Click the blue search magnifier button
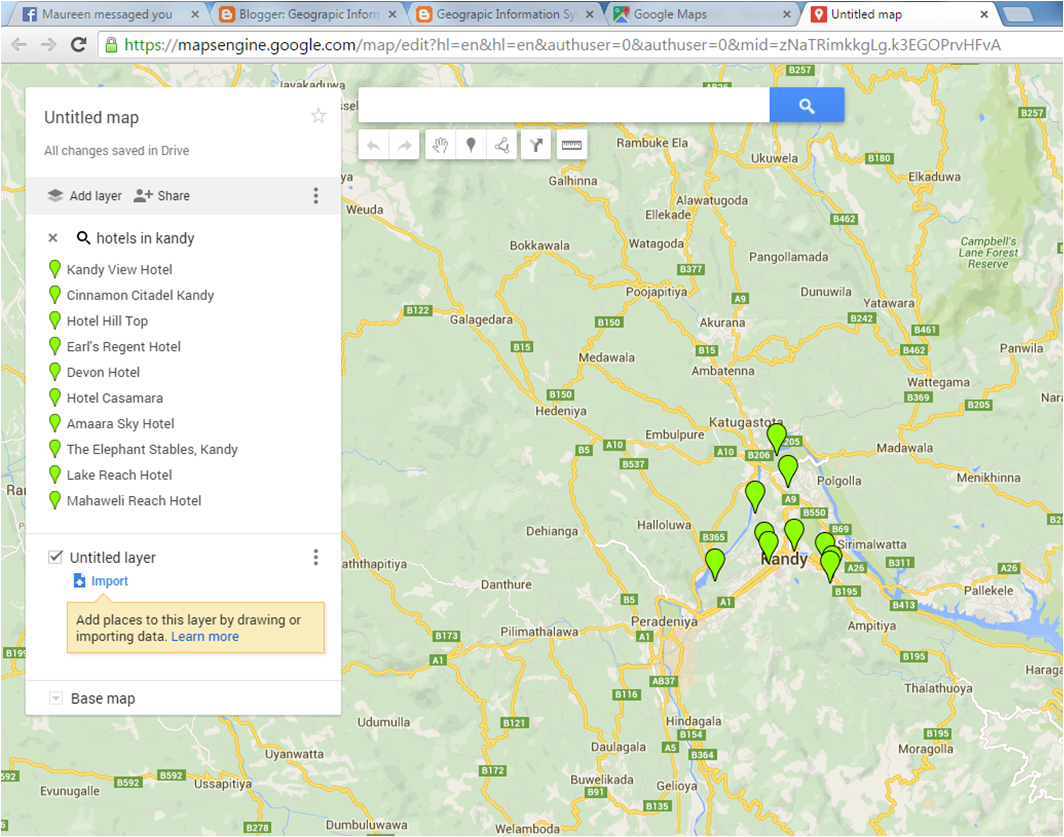 tap(807, 105)
